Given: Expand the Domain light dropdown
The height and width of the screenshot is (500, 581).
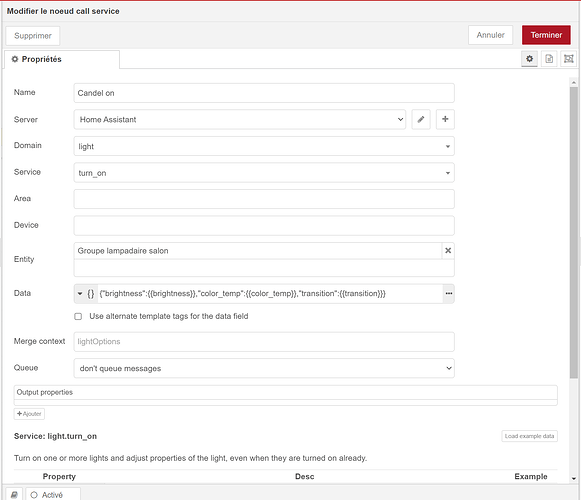Looking at the screenshot, I should (264, 146).
